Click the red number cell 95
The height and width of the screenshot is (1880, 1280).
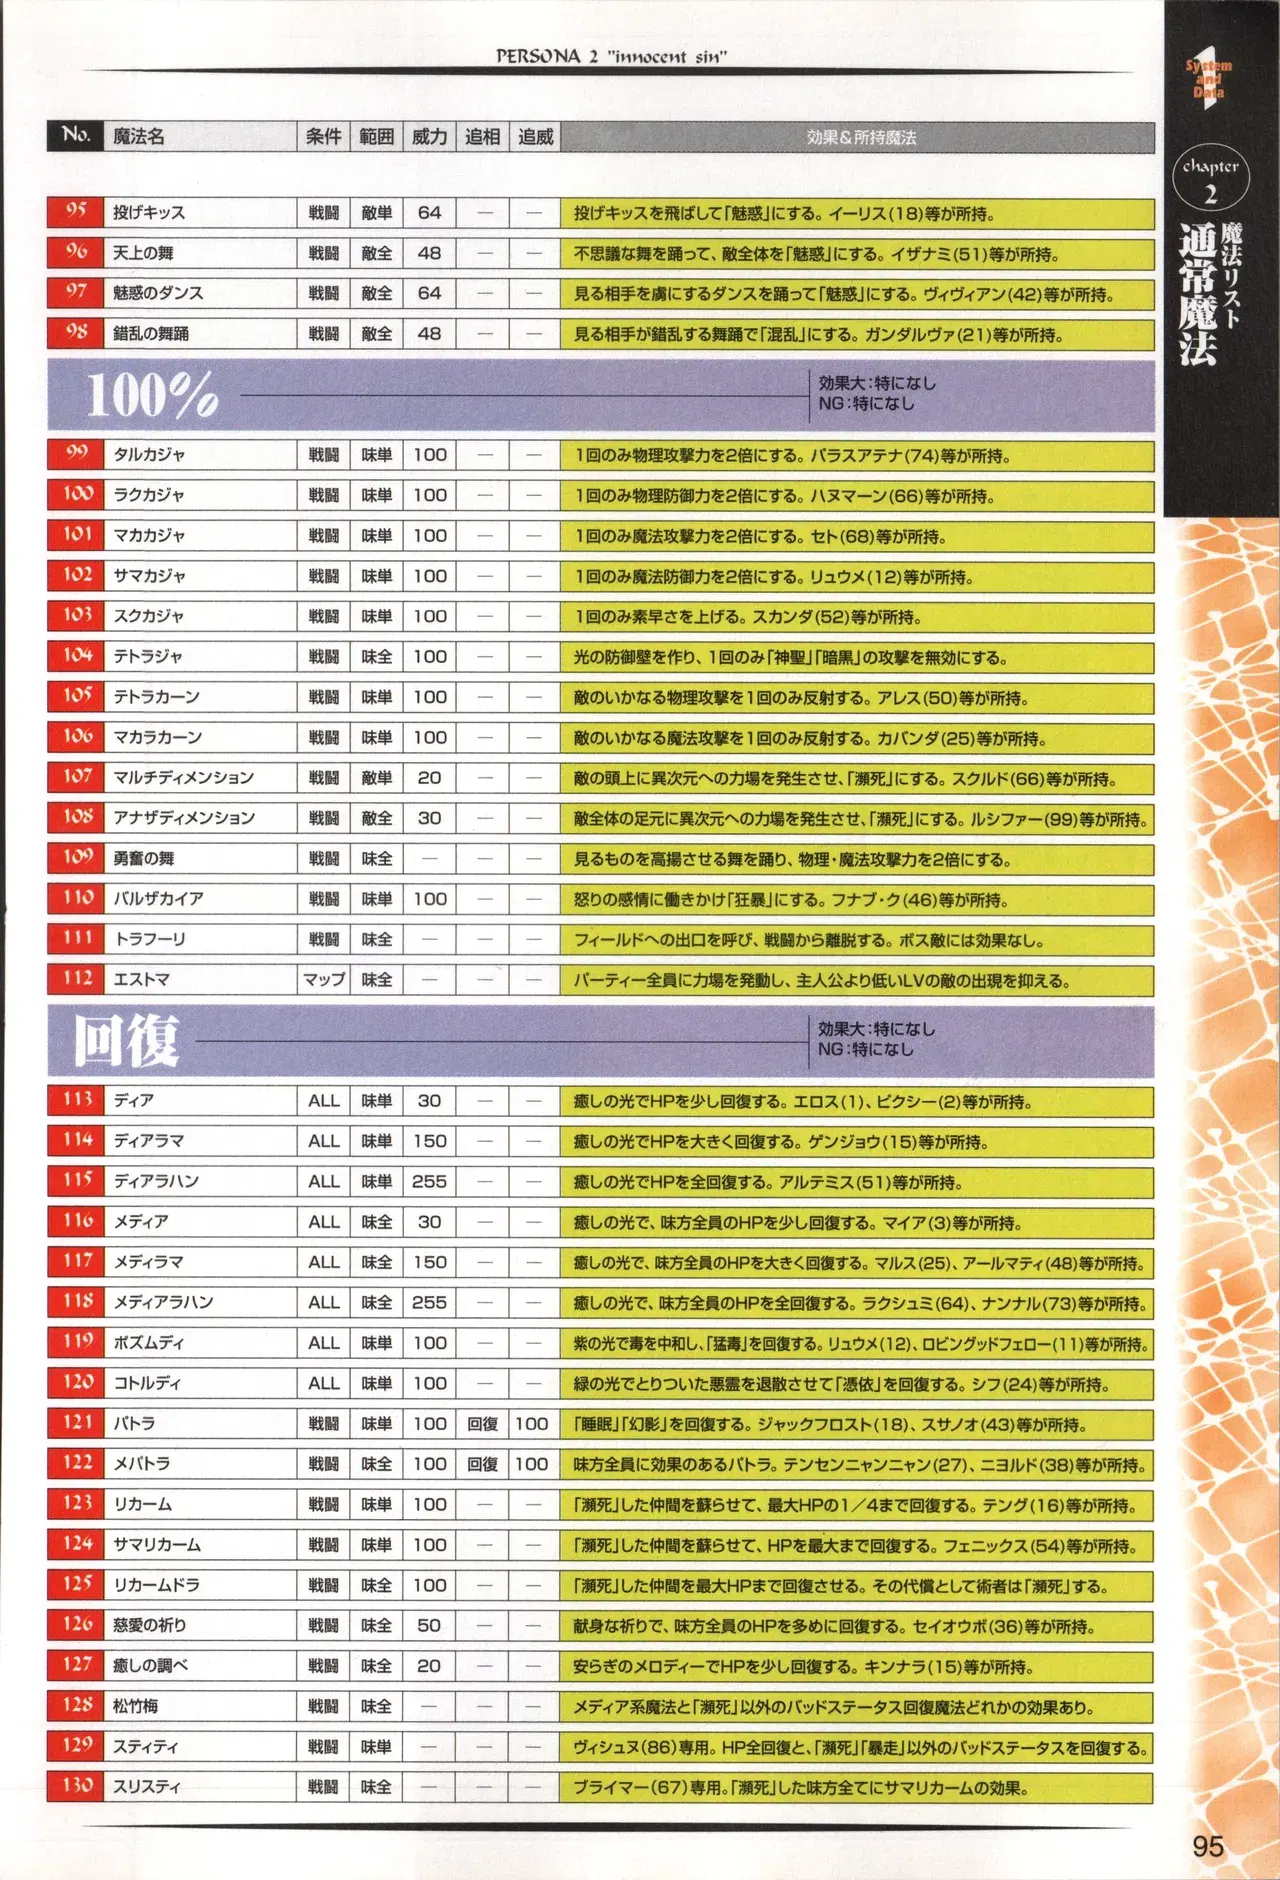(x=76, y=212)
